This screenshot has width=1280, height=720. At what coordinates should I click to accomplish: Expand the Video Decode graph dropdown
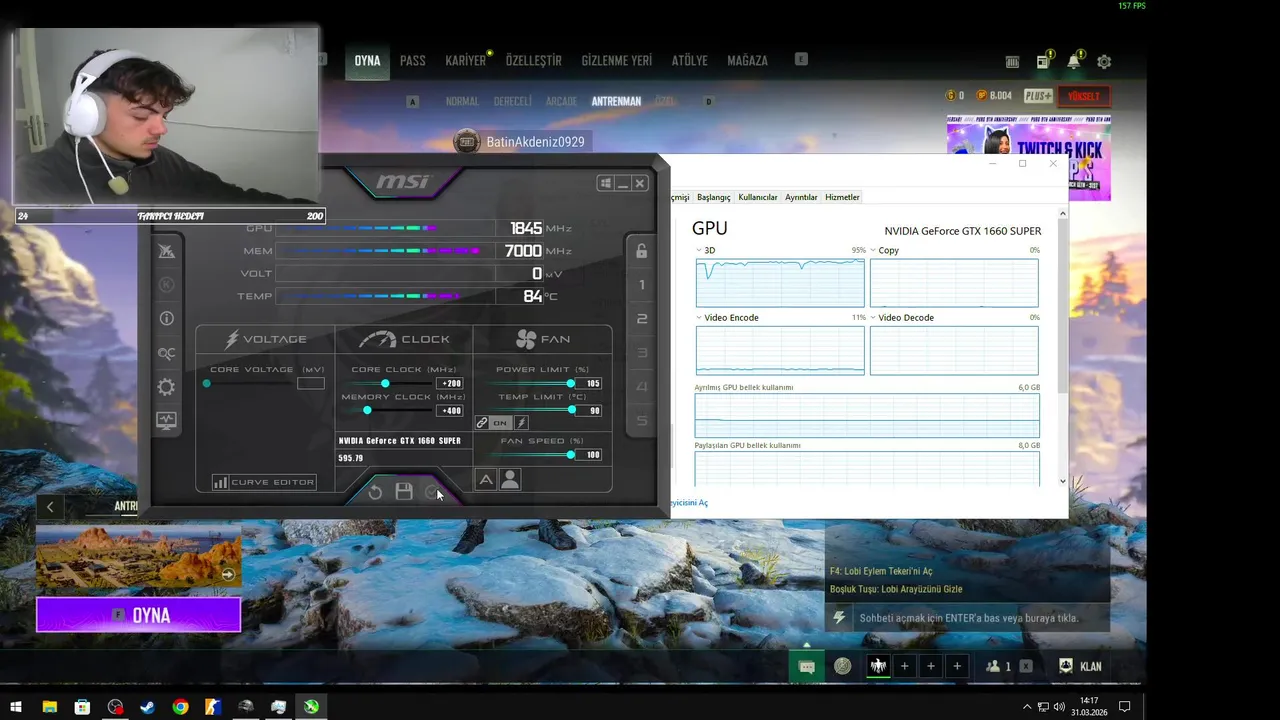pyautogui.click(x=873, y=318)
